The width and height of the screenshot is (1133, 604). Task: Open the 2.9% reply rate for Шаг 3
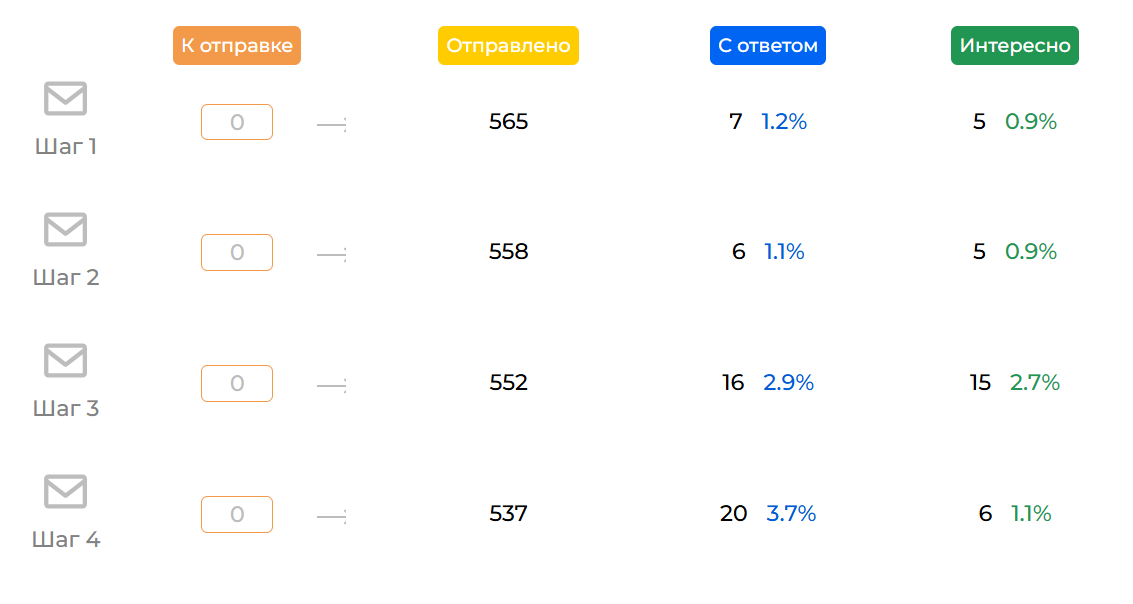click(789, 383)
